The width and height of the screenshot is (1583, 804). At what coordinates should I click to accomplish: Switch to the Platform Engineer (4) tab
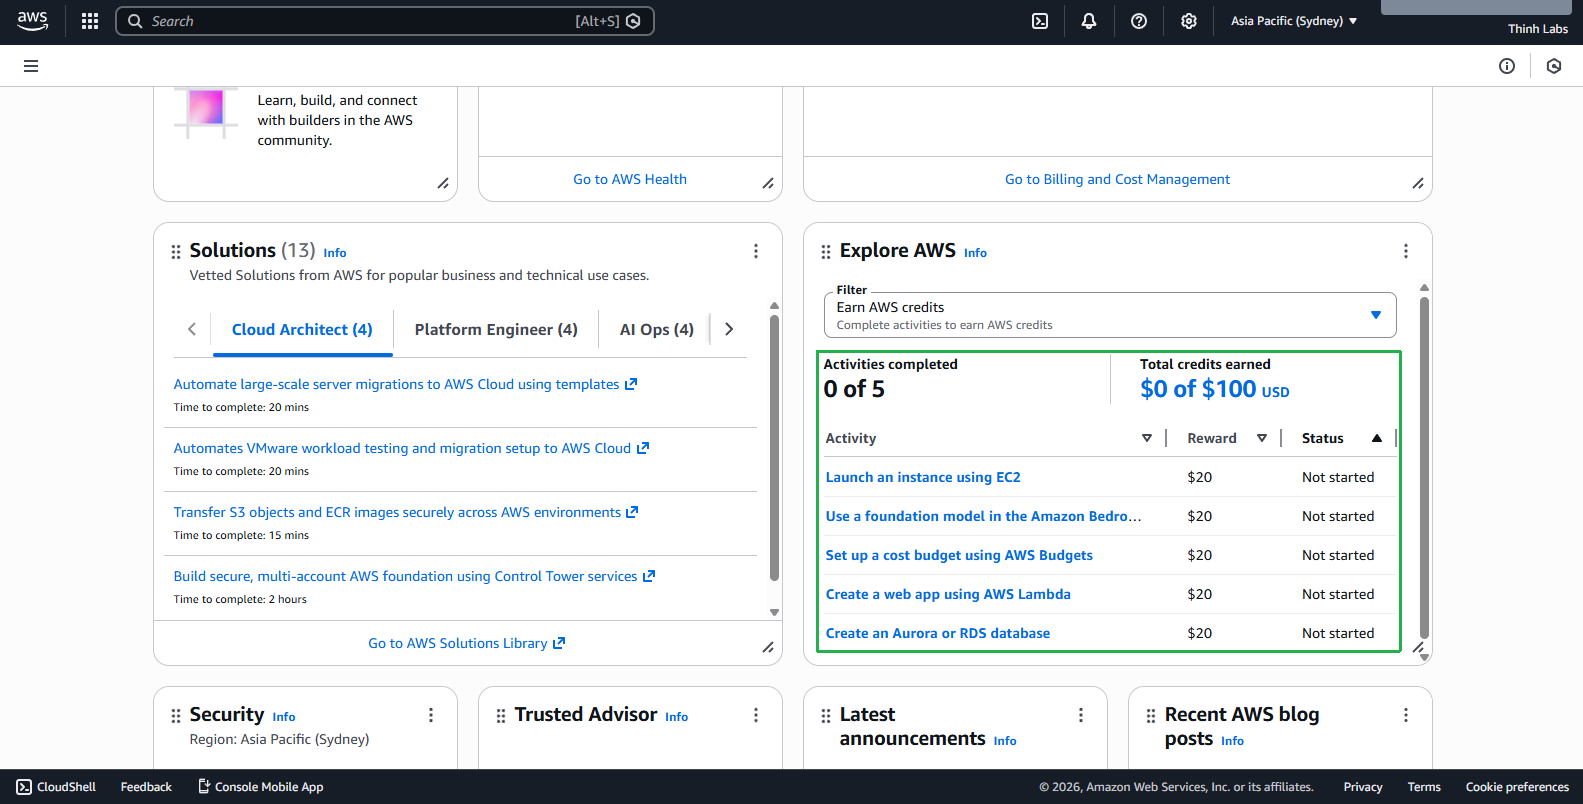point(496,330)
